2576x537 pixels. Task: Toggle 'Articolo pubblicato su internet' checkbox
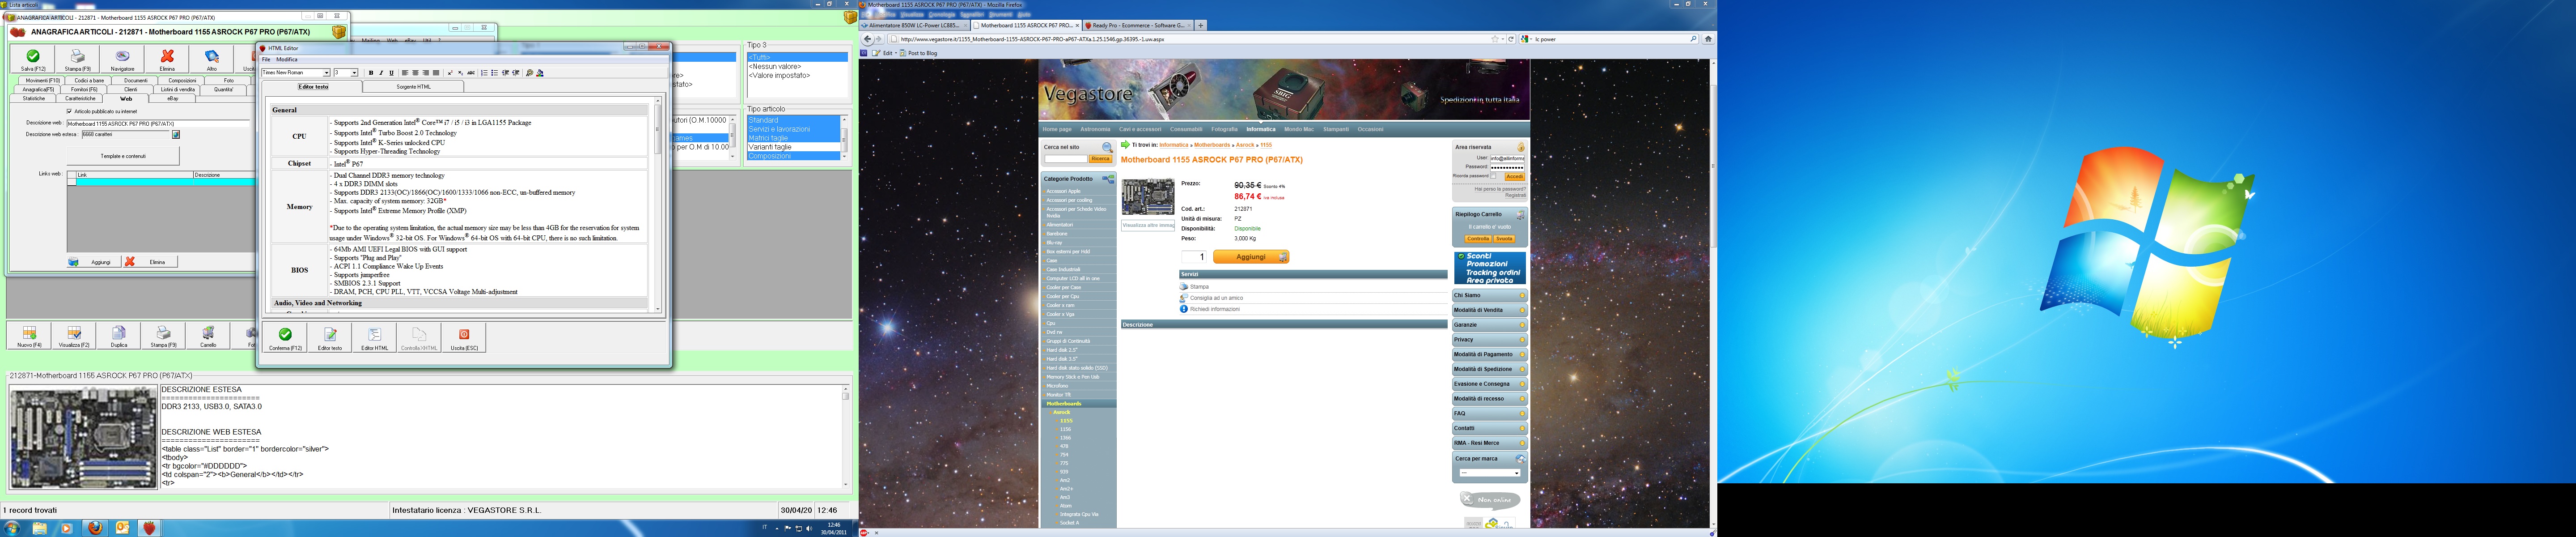[69, 111]
